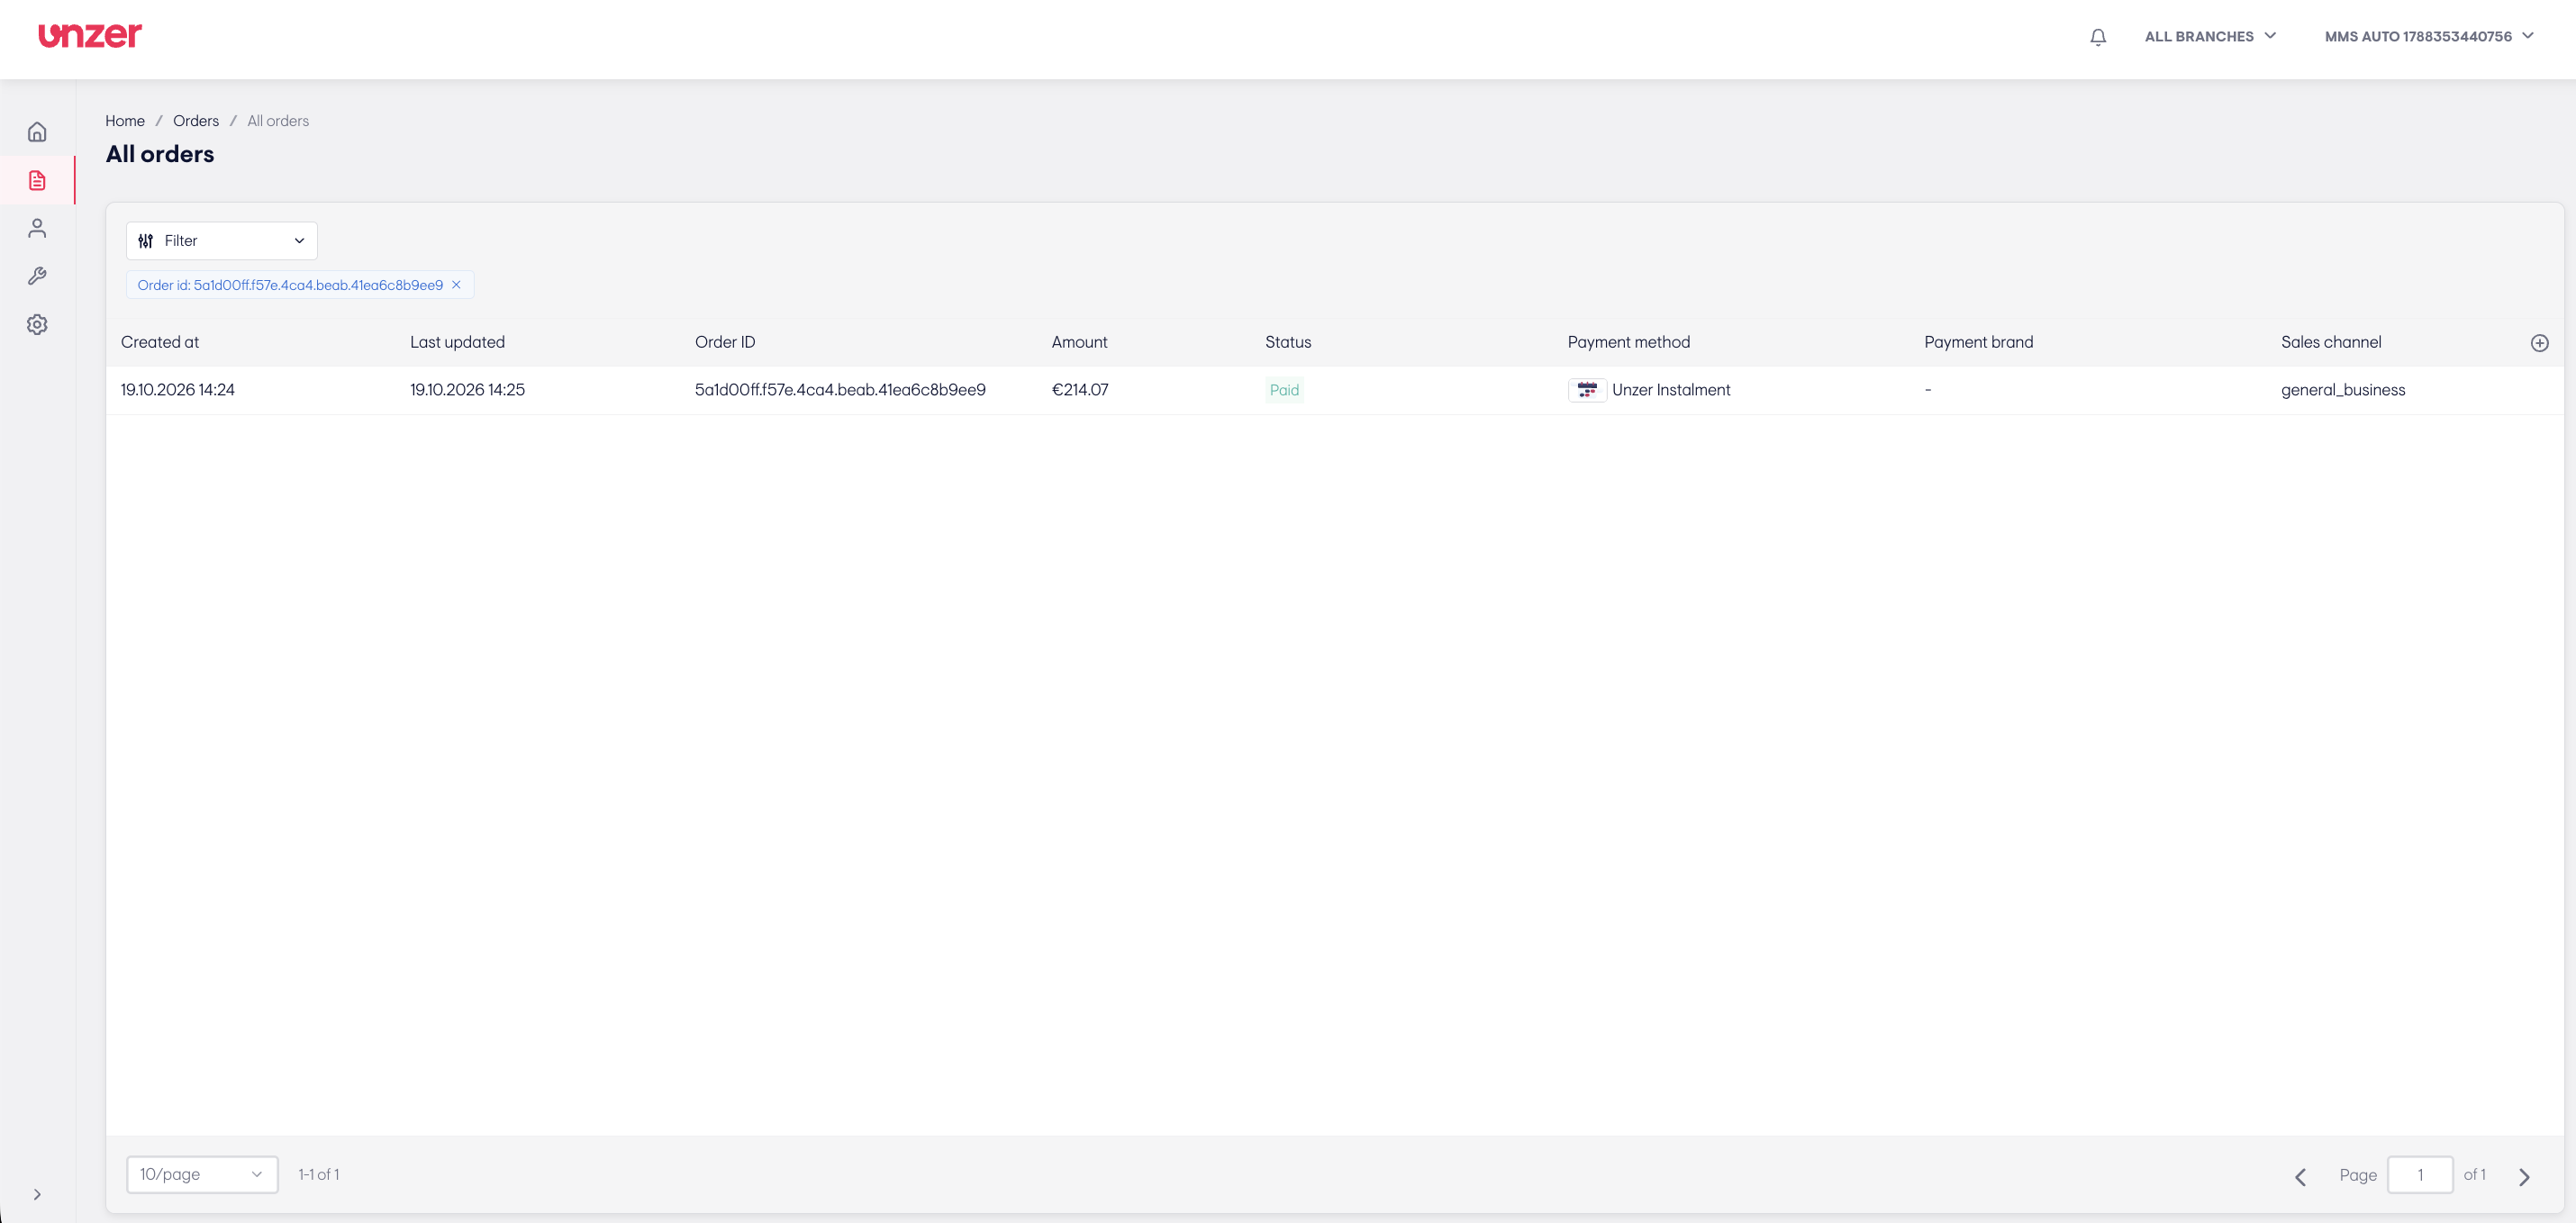
Task: Click the Order ID column header
Action: click(725, 342)
